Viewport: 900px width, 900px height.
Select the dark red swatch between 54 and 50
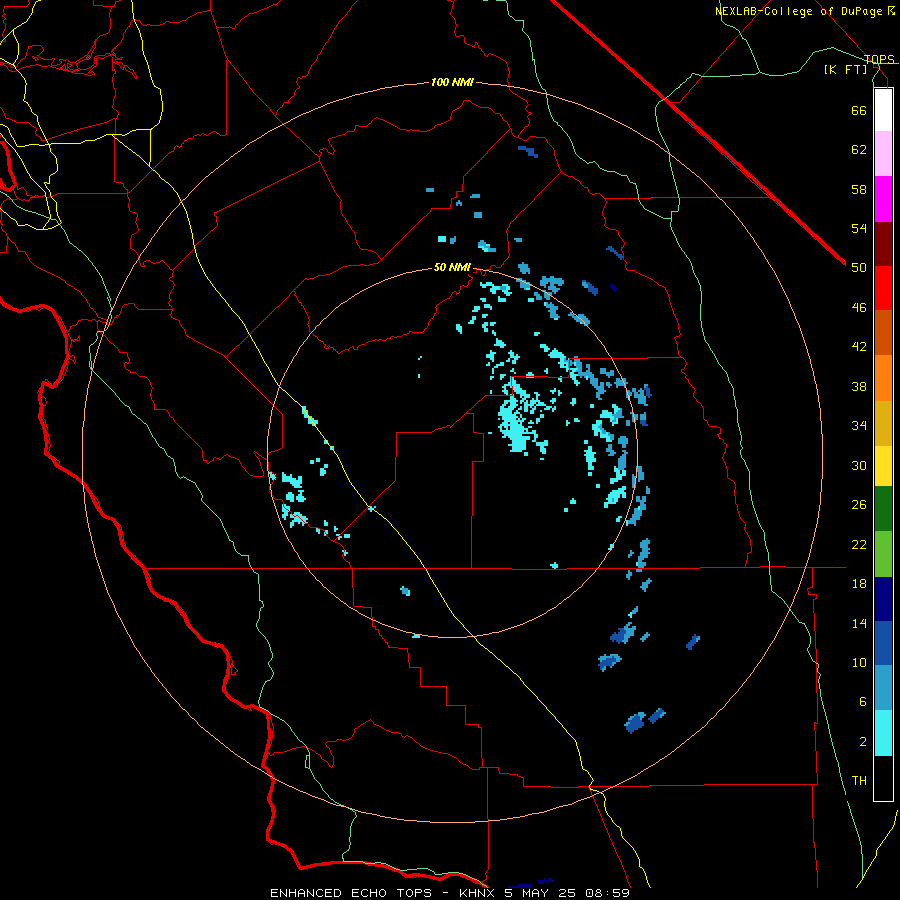point(883,244)
